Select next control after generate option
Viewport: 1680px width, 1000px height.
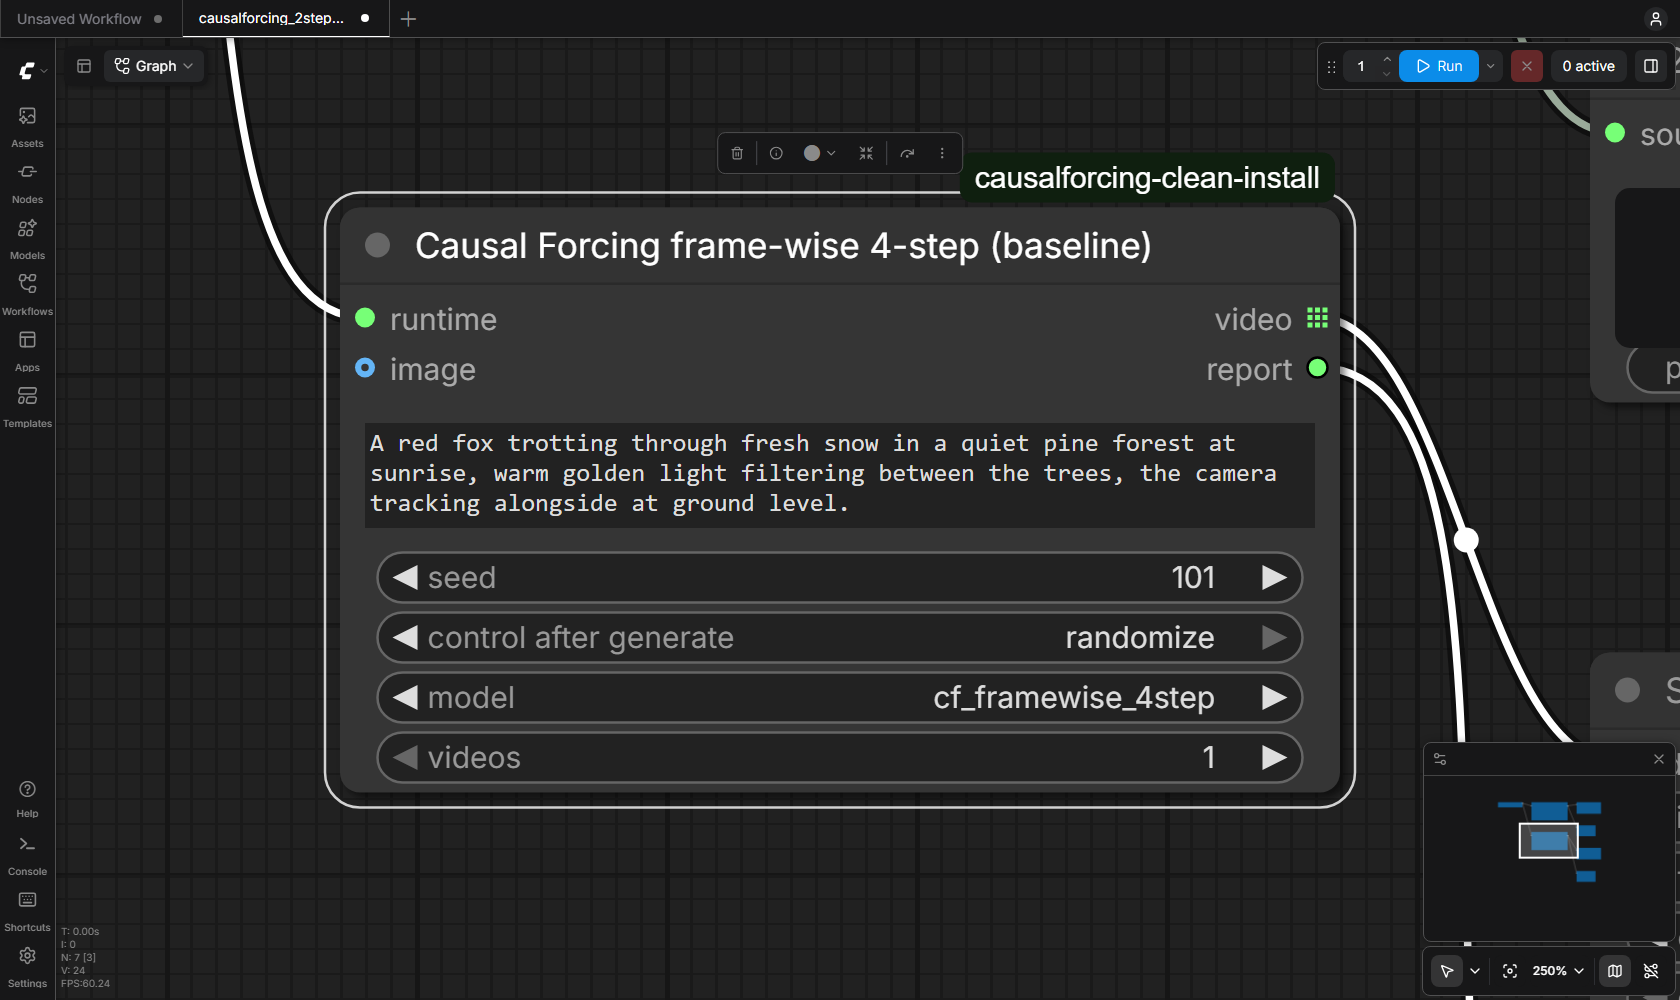click(1274, 637)
